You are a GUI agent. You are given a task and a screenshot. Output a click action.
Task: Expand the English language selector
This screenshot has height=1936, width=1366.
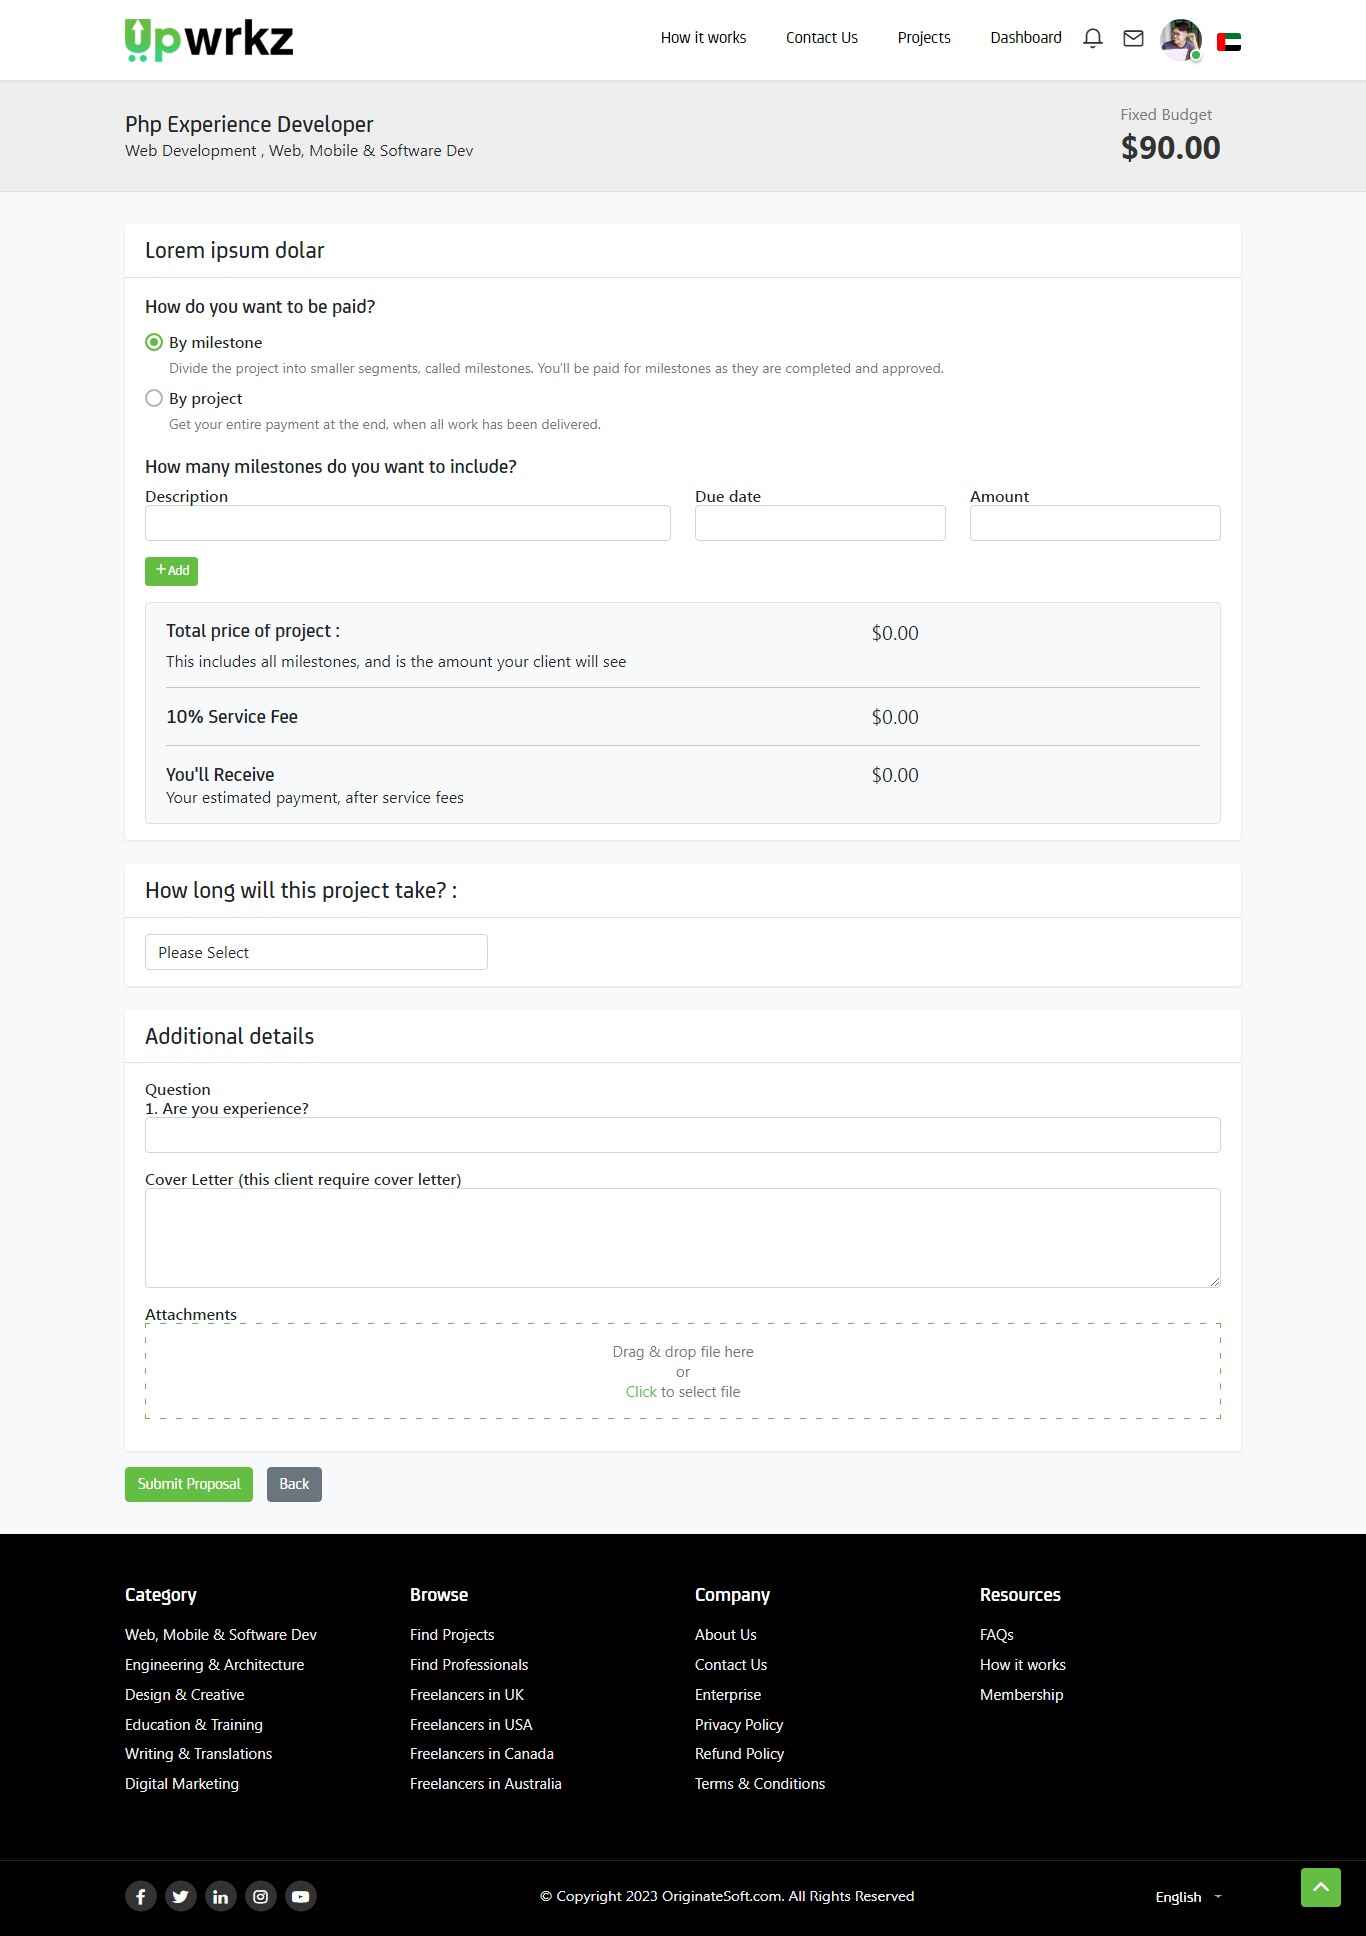1188,1897
